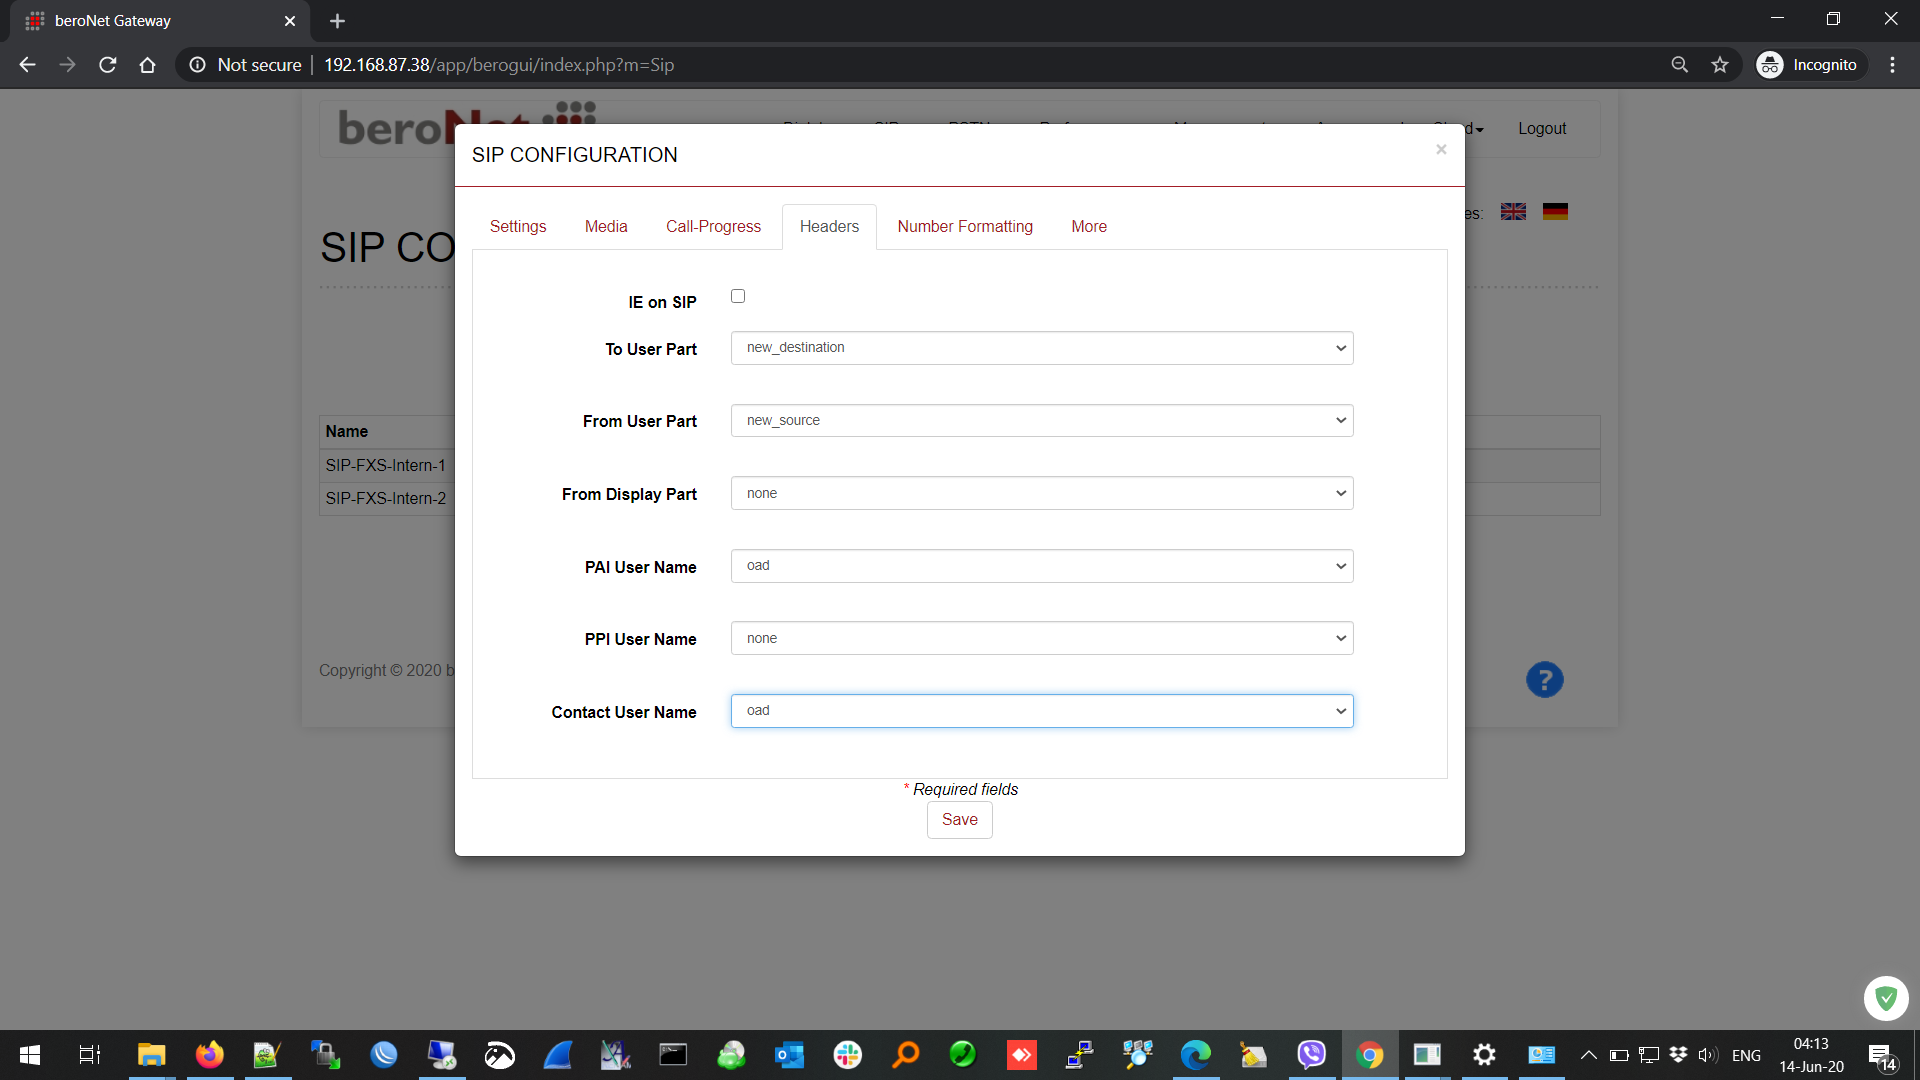Open Chrome three-dot menu

pos(1892,65)
